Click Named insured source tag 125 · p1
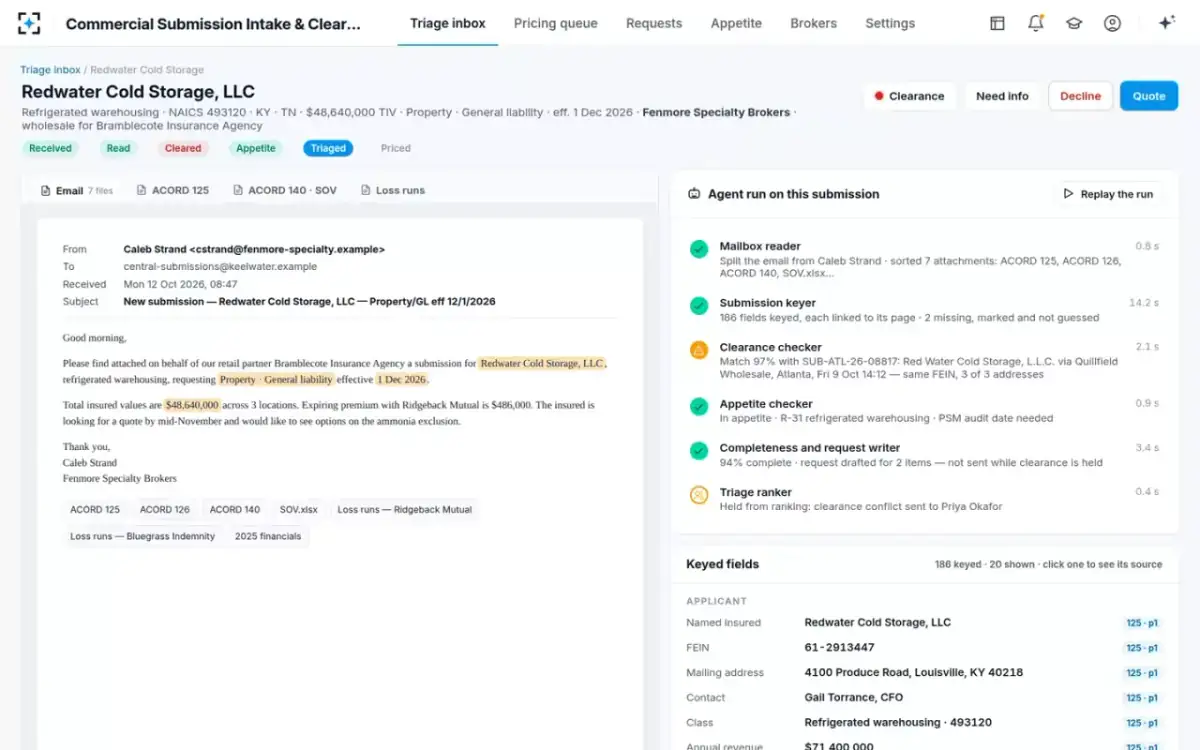Viewport: 1200px width, 750px height. click(x=1141, y=623)
